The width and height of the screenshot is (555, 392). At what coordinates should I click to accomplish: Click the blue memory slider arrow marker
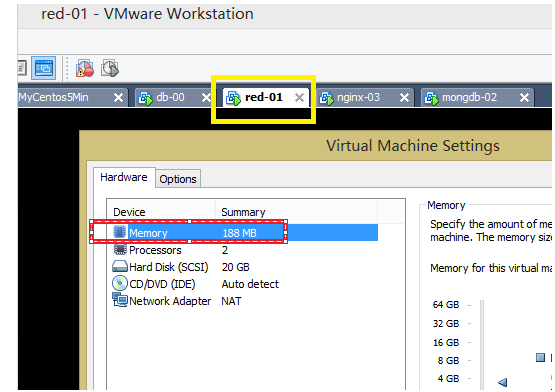point(502,382)
